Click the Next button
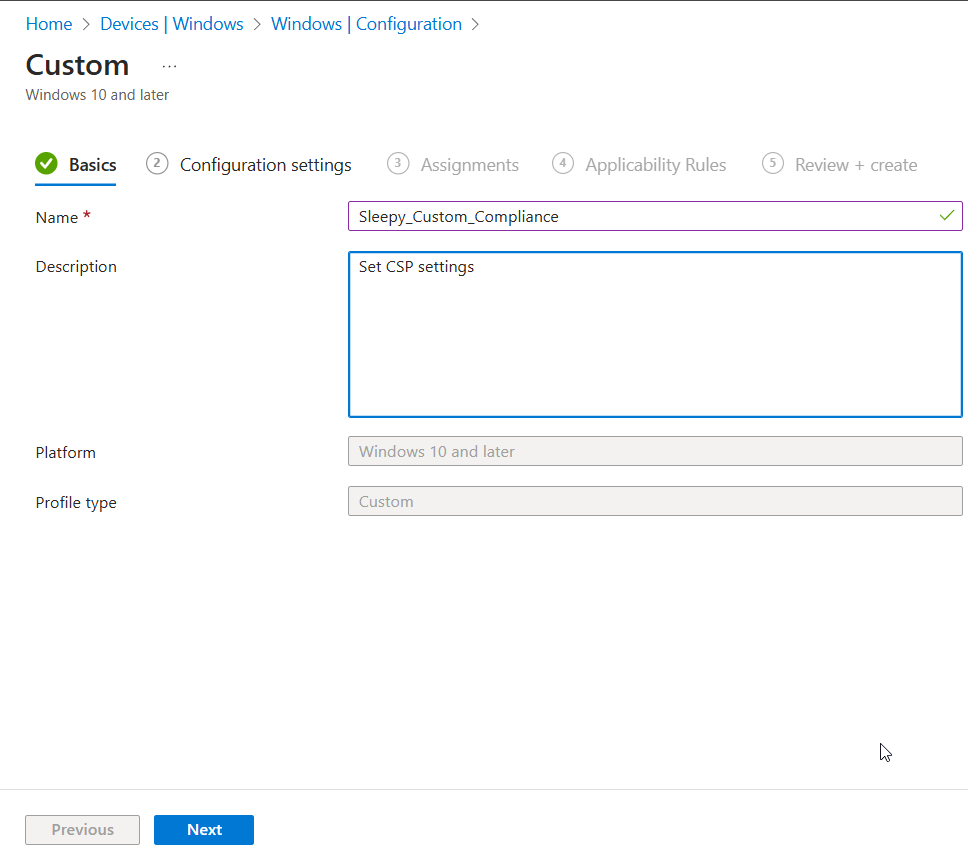Screen dimensions: 968x854 pyautogui.click(x=203, y=829)
